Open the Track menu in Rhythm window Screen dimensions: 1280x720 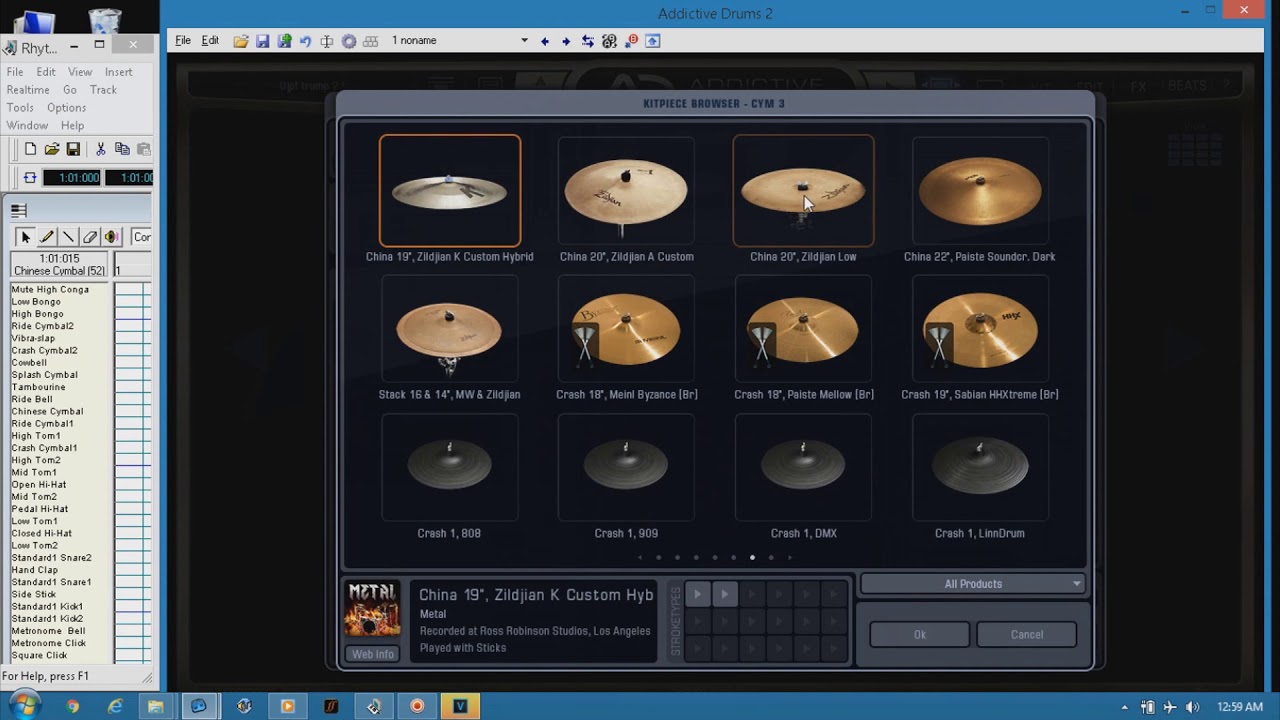click(103, 90)
